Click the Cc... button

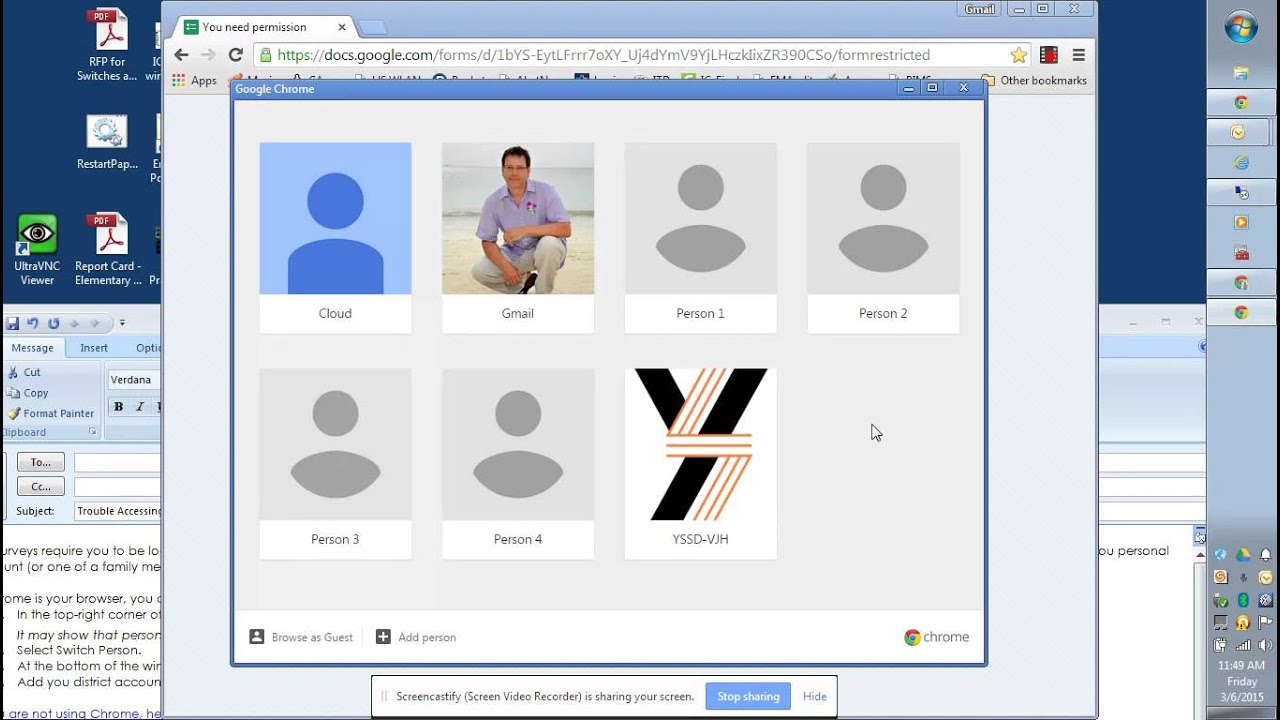point(41,487)
